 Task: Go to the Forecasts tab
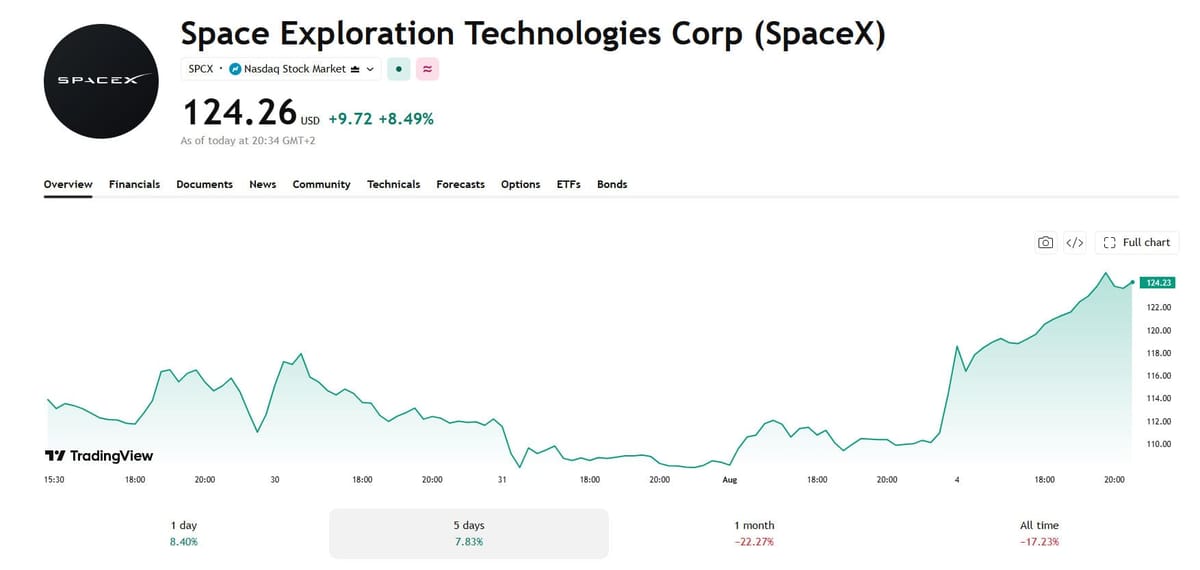[460, 184]
